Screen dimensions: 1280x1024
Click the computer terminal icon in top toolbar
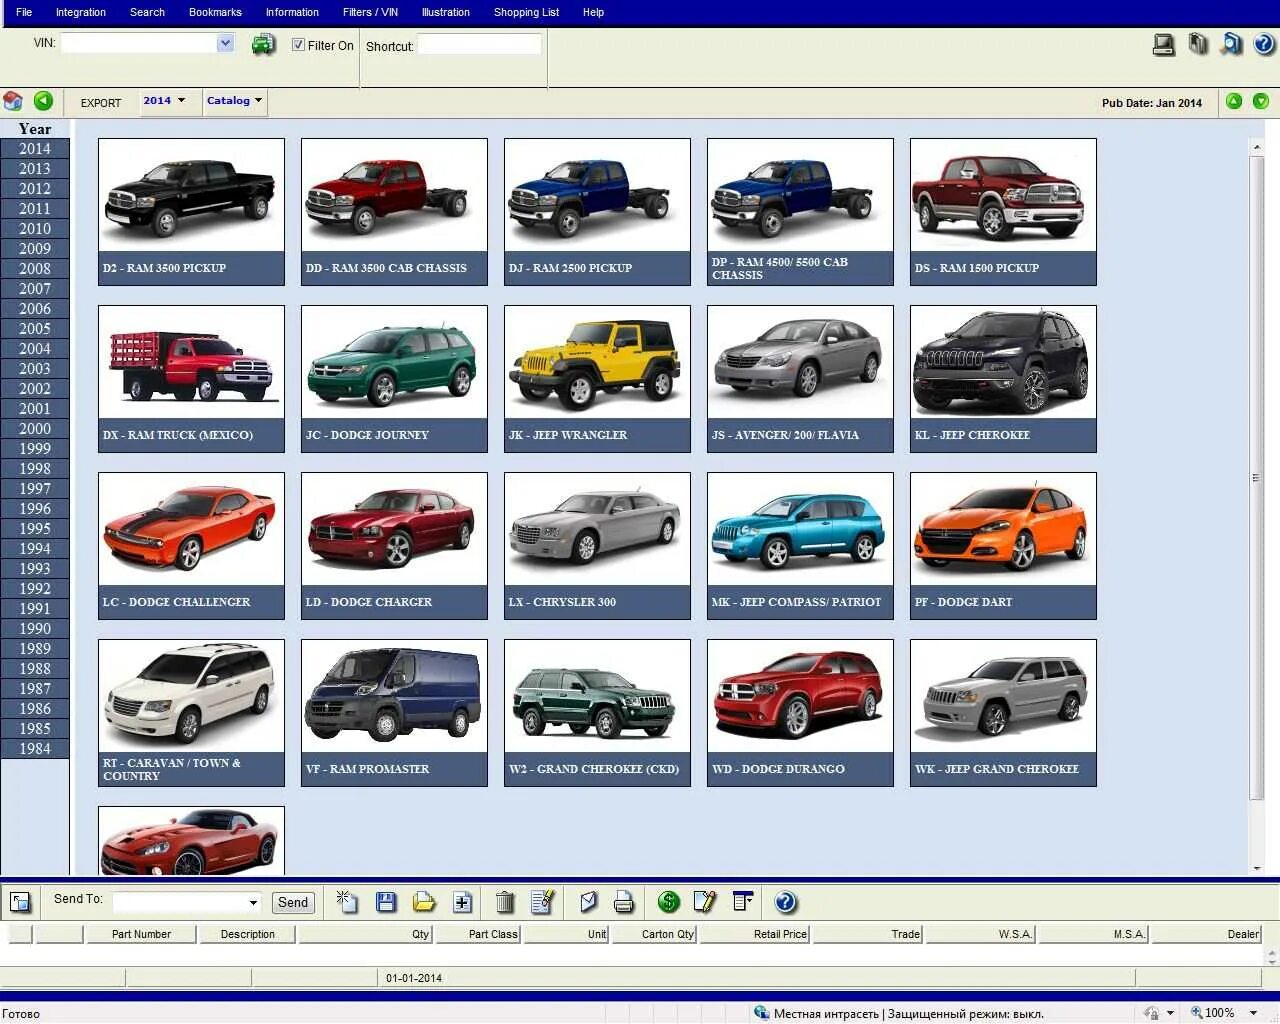point(1164,45)
